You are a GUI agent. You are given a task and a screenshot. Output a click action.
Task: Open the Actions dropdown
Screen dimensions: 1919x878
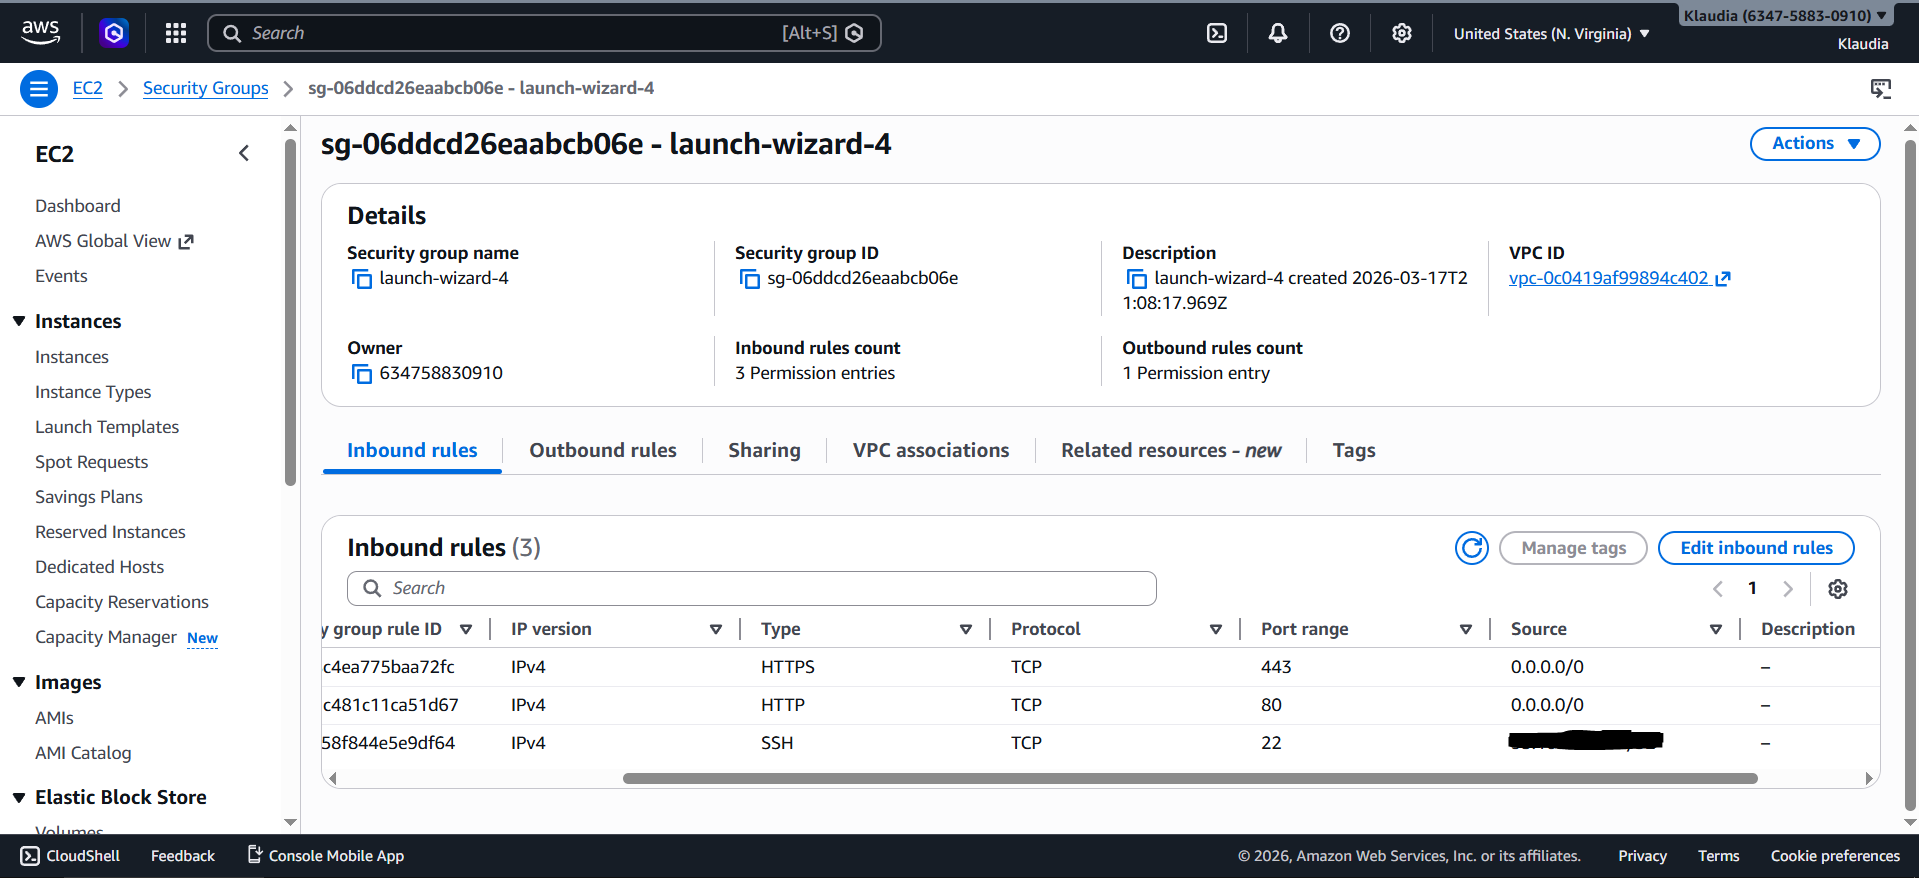tap(1815, 144)
